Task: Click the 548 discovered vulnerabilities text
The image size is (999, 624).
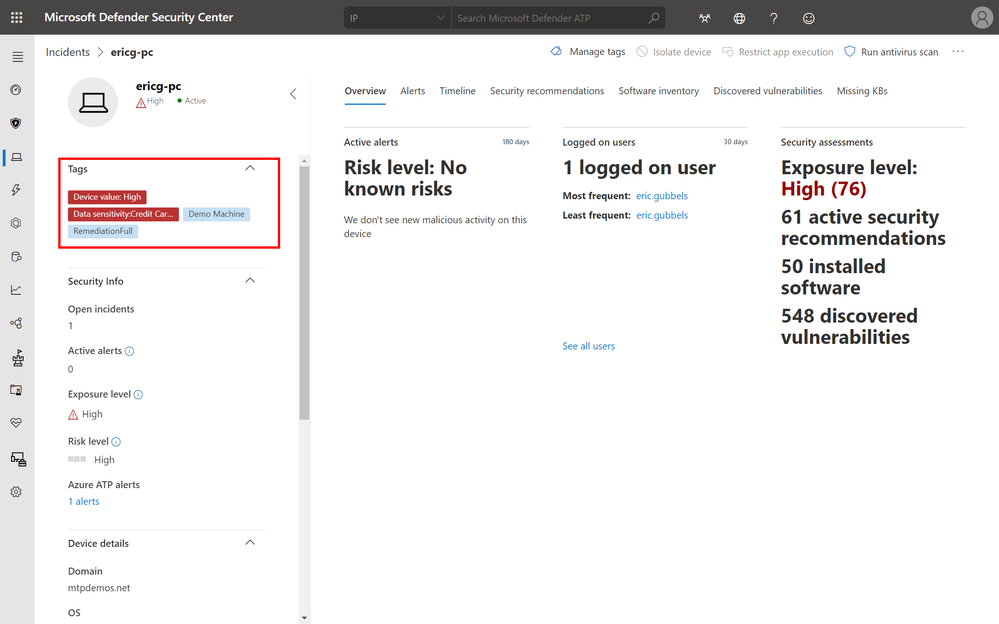Action: 849,326
